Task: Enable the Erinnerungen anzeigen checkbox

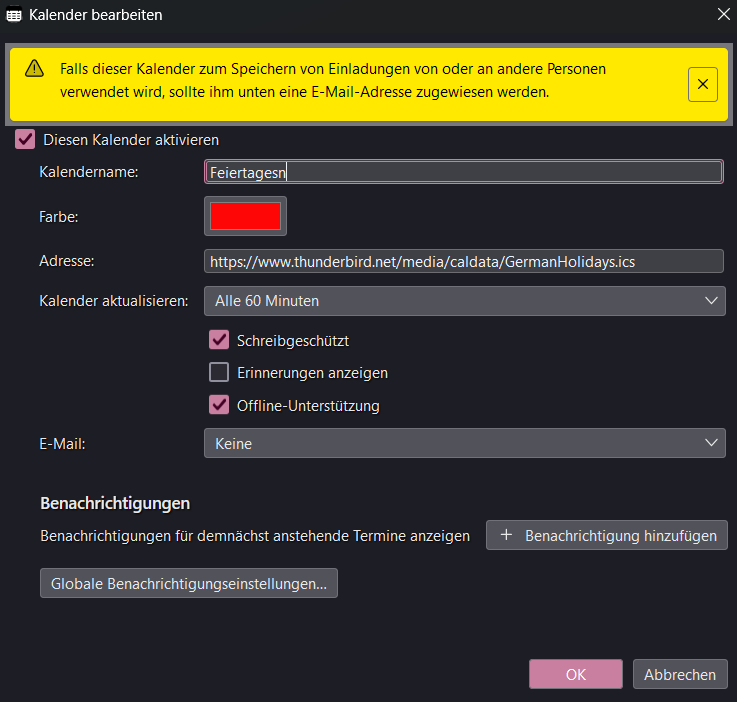Action: 219,373
